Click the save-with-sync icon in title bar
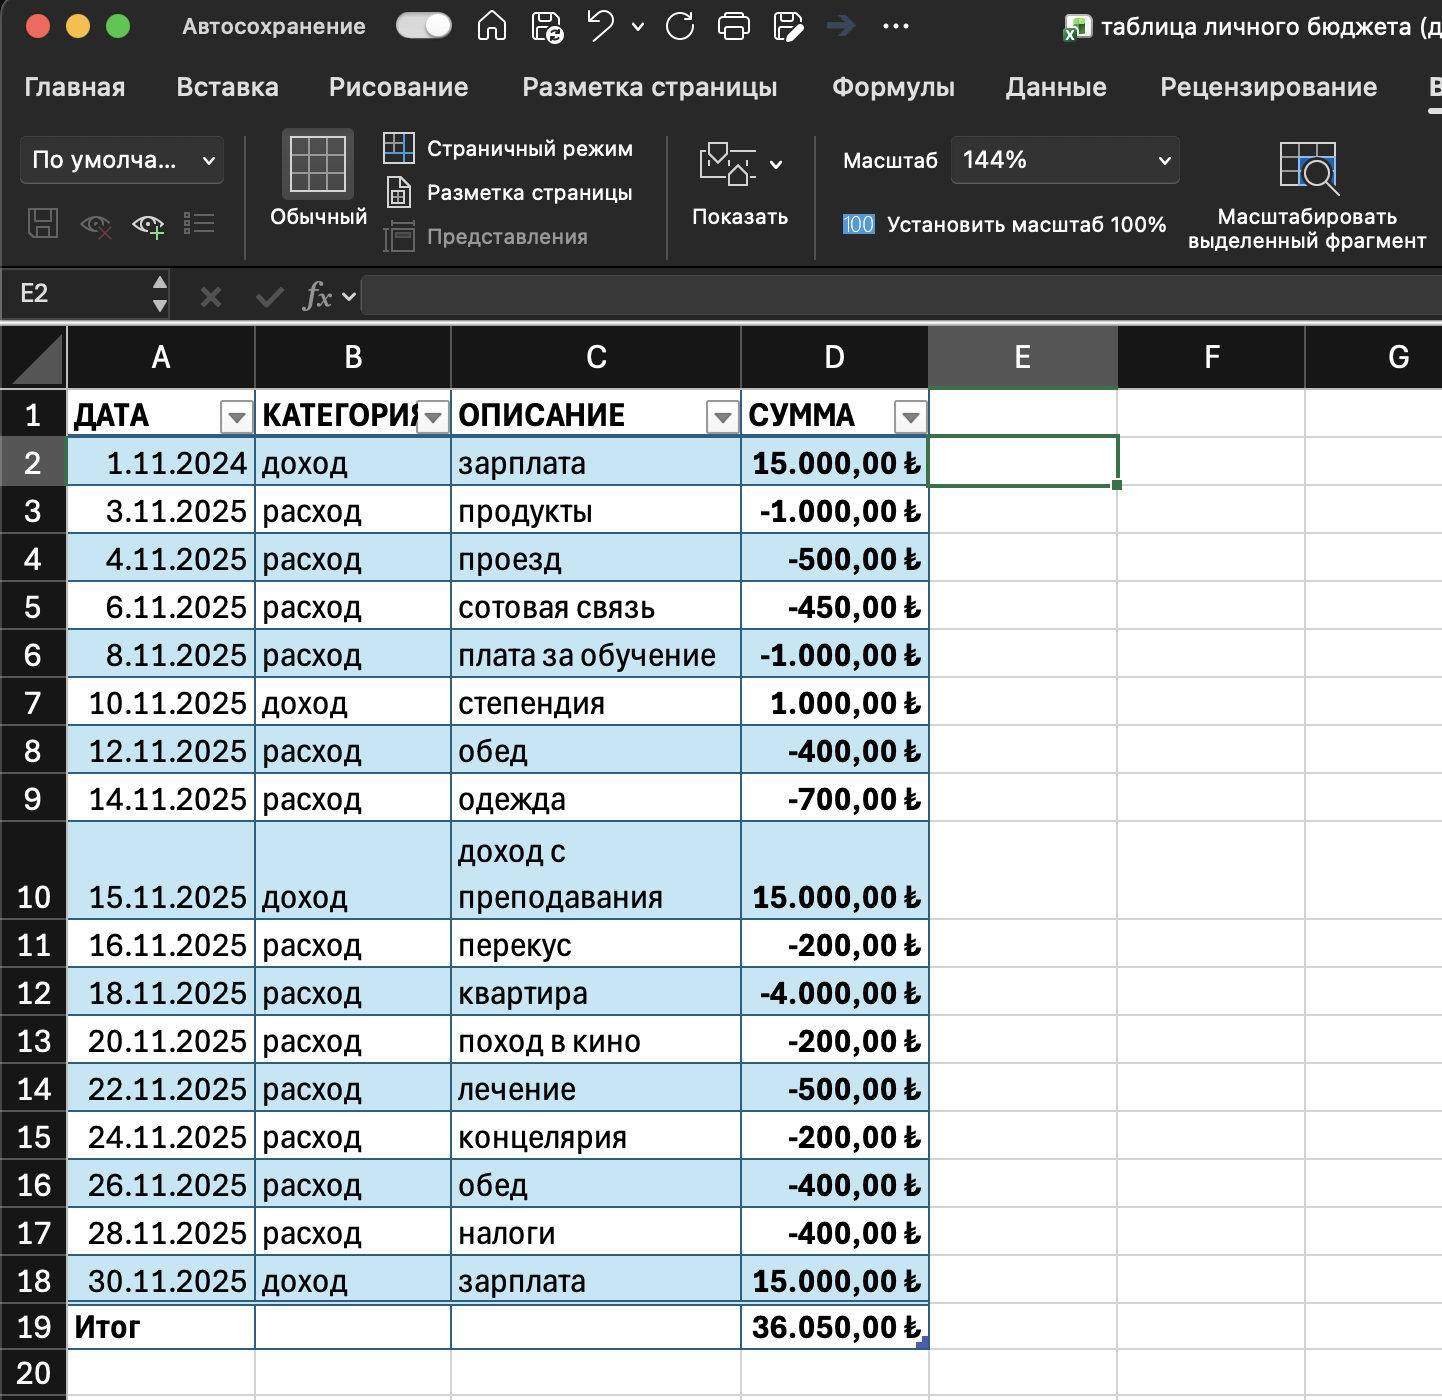1442x1400 pixels. click(x=547, y=26)
